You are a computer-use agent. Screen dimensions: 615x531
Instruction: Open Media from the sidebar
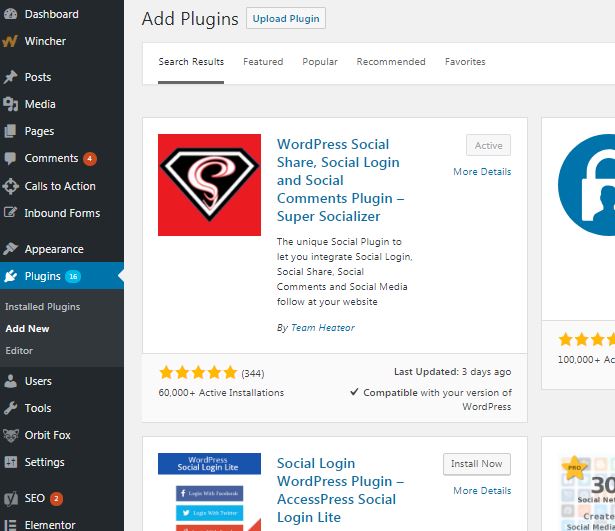[40, 104]
